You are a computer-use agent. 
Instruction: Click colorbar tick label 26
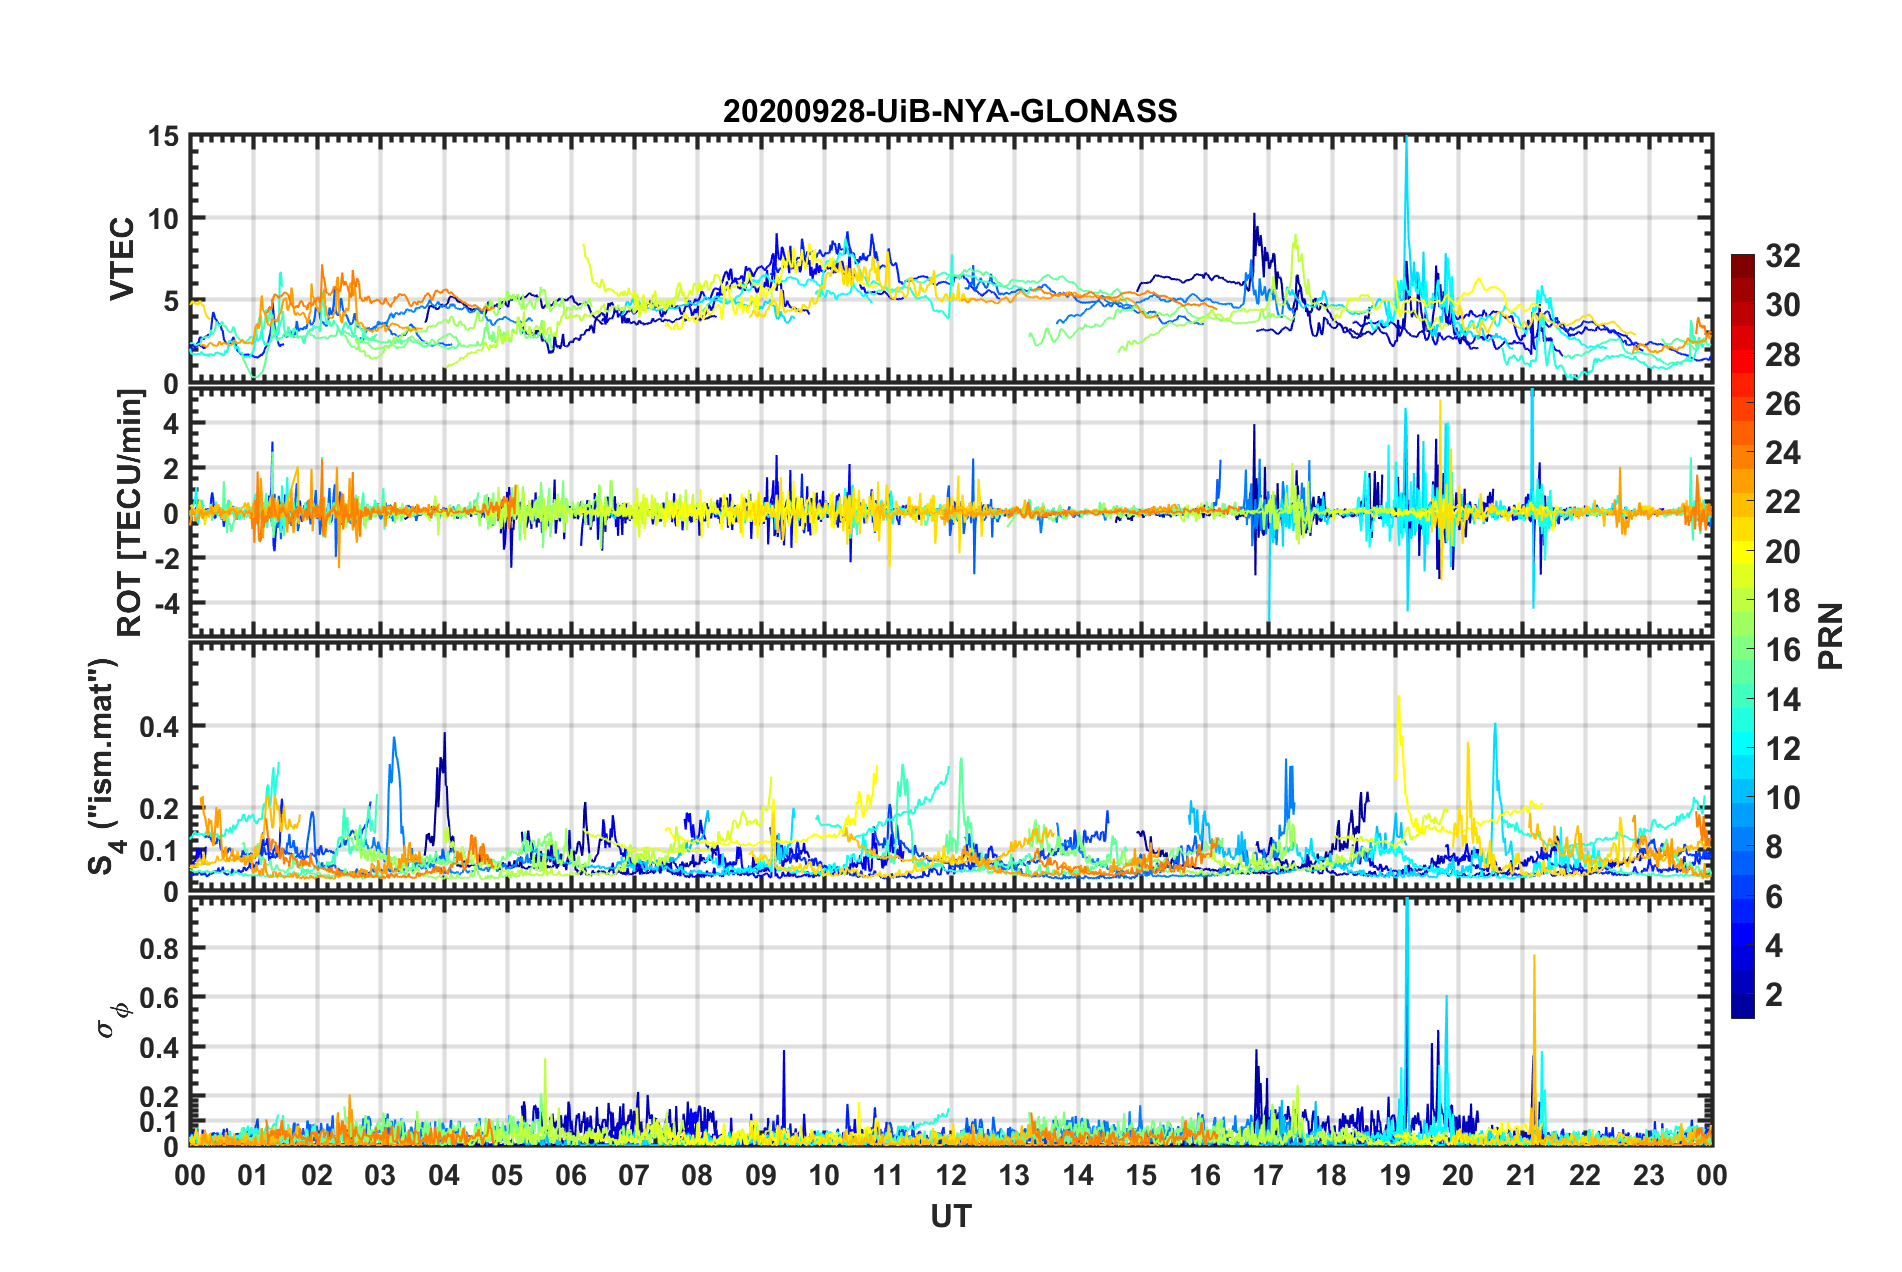point(1782,404)
